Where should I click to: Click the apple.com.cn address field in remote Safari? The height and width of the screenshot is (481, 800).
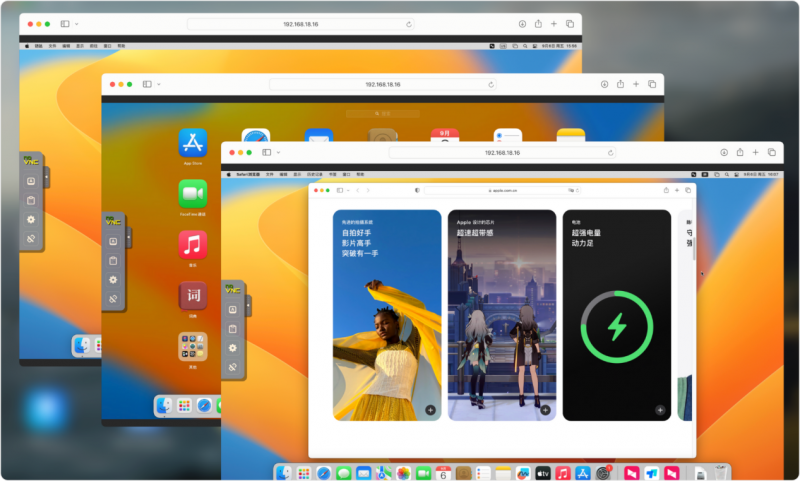[x=502, y=190]
